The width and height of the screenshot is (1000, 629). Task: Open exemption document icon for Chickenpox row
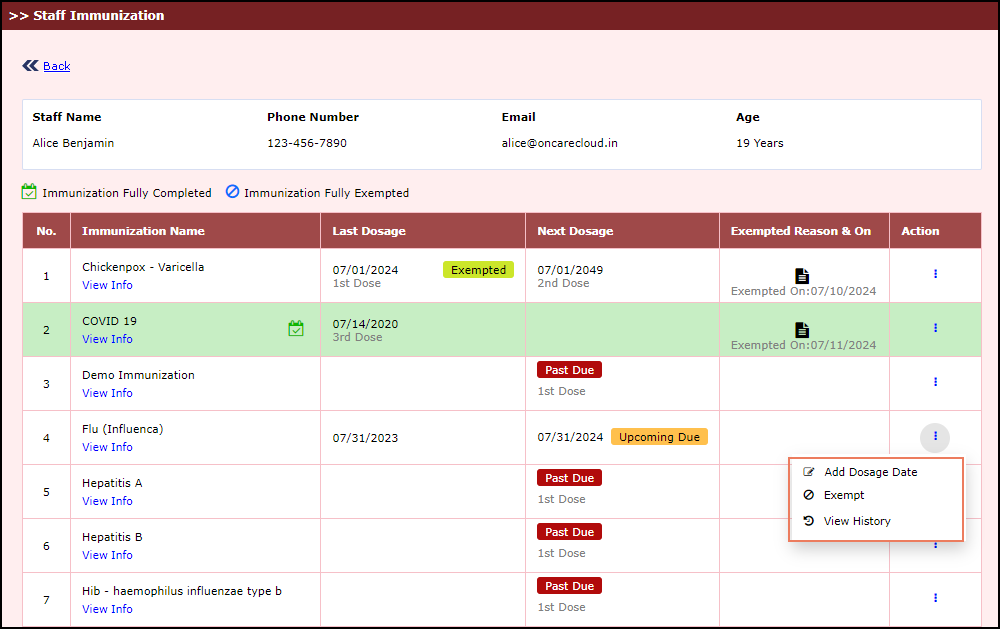tap(802, 275)
